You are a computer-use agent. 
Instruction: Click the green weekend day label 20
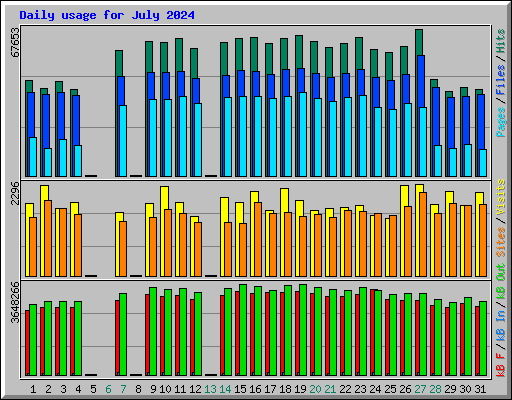(x=315, y=389)
